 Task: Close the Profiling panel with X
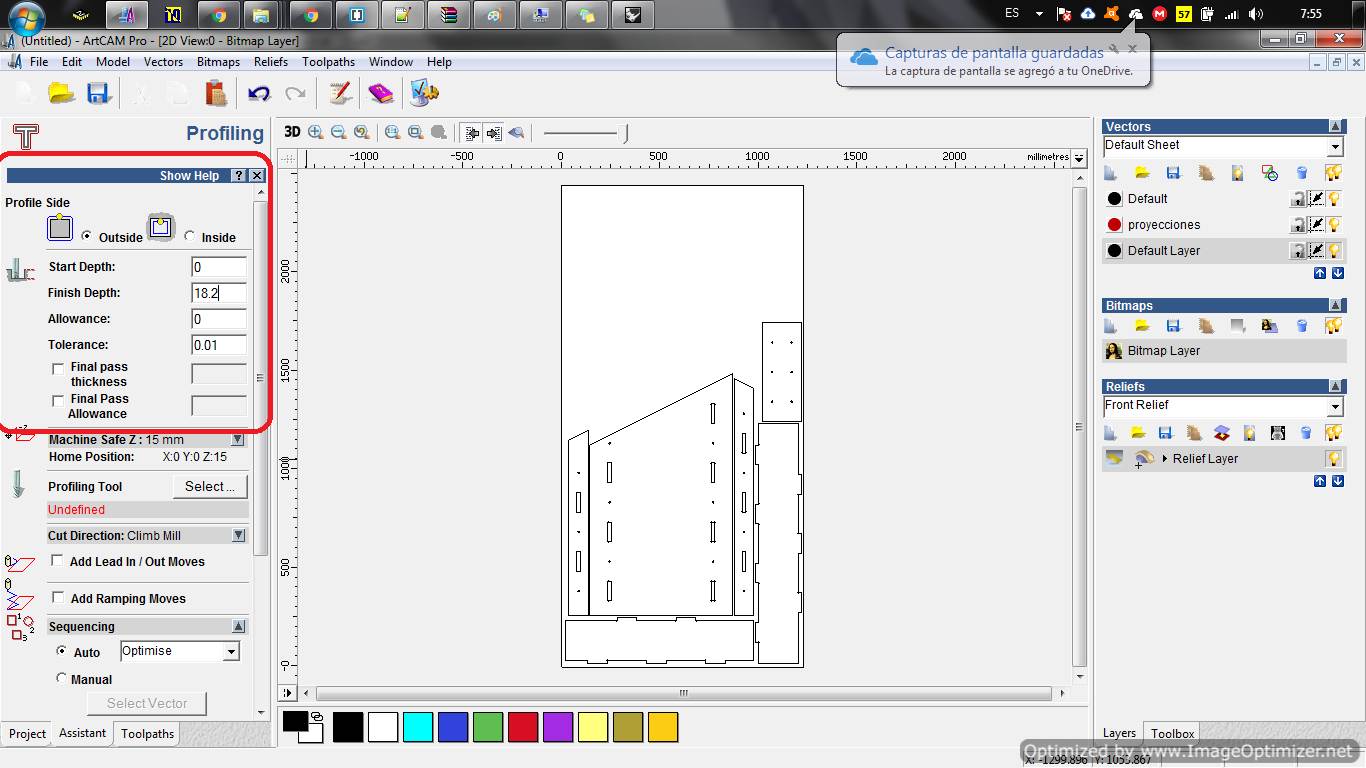click(x=257, y=175)
